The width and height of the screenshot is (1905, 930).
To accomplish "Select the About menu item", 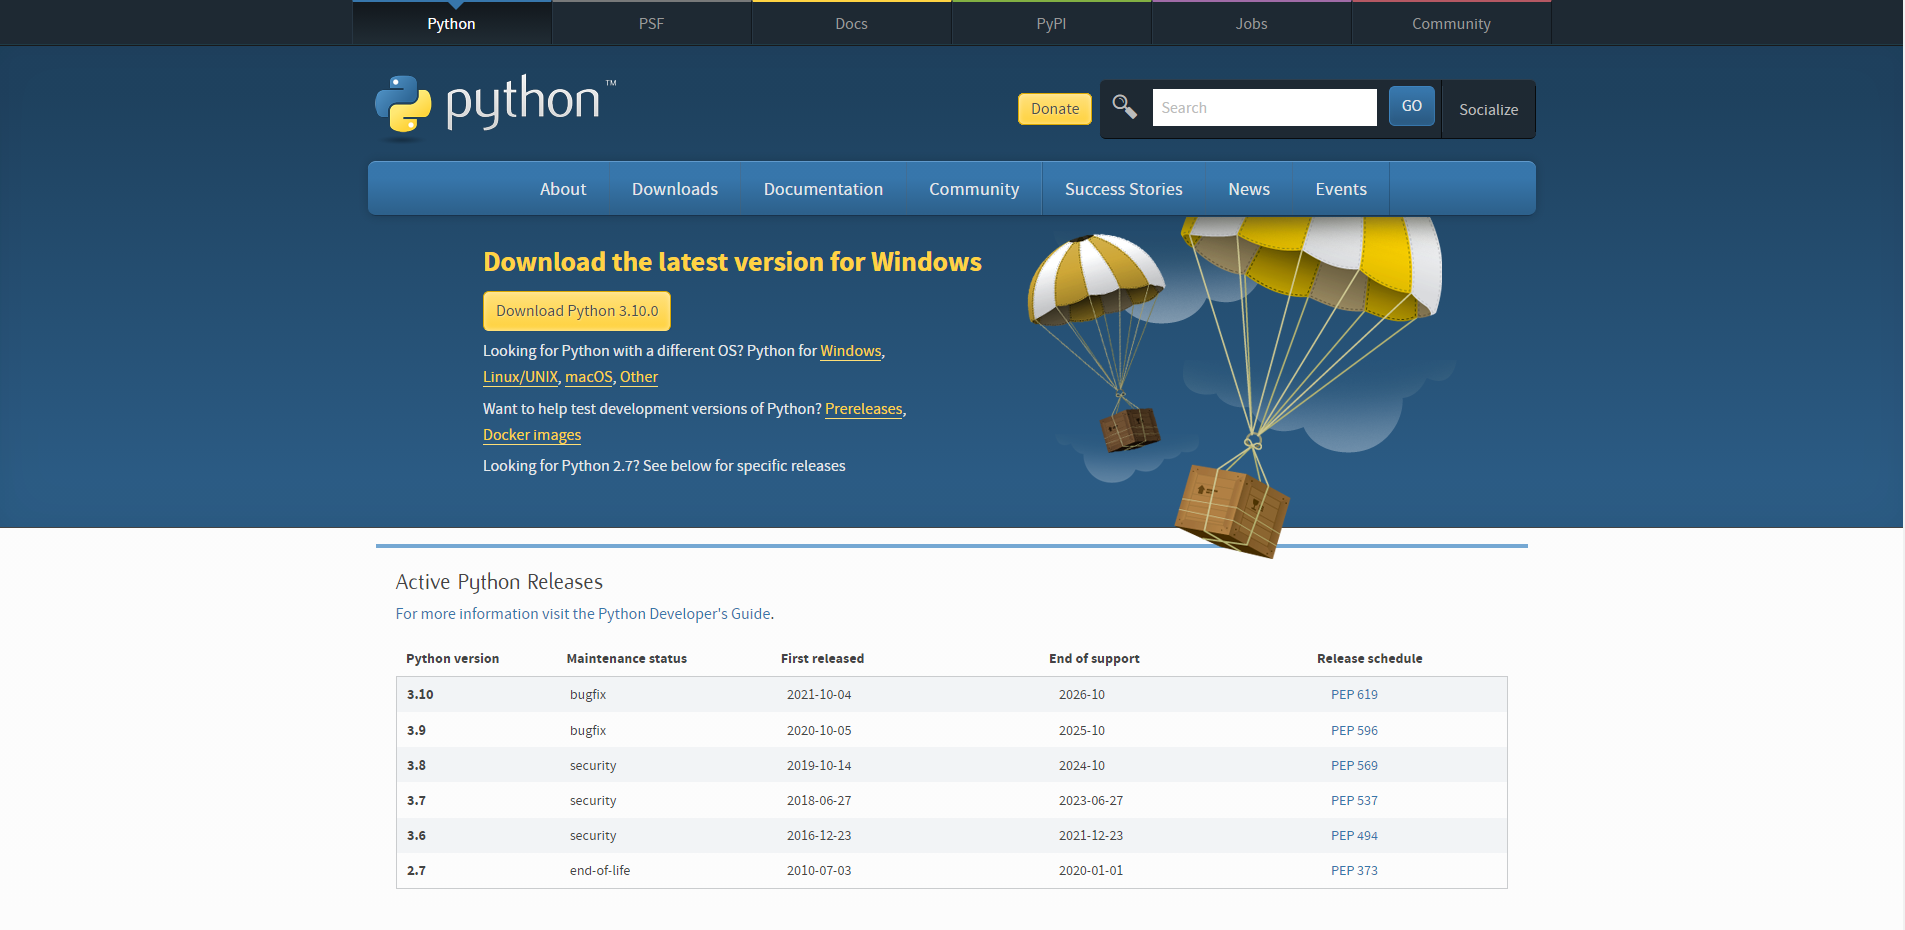I will click(x=562, y=188).
